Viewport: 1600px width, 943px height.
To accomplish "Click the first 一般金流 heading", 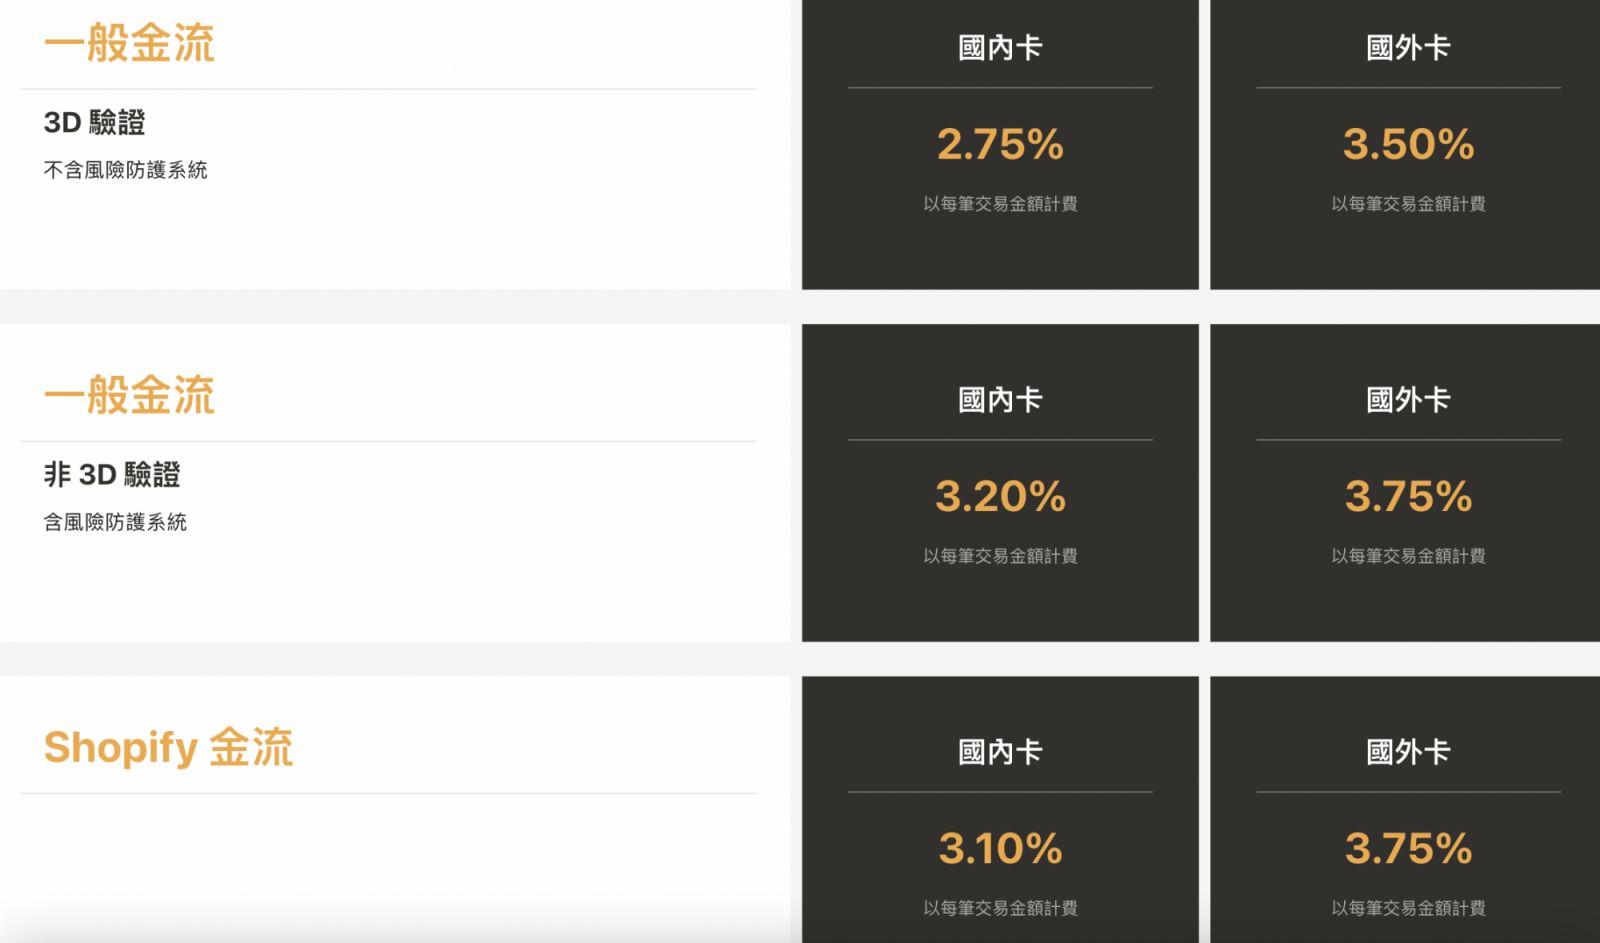I will coord(129,43).
